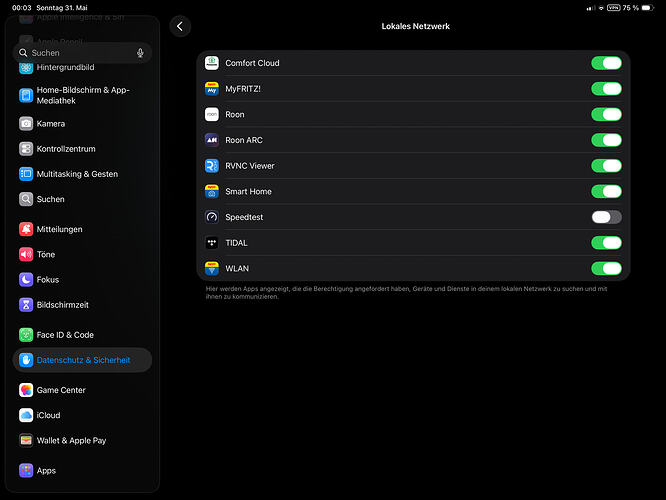Click the Game Center icon

tap(26, 390)
